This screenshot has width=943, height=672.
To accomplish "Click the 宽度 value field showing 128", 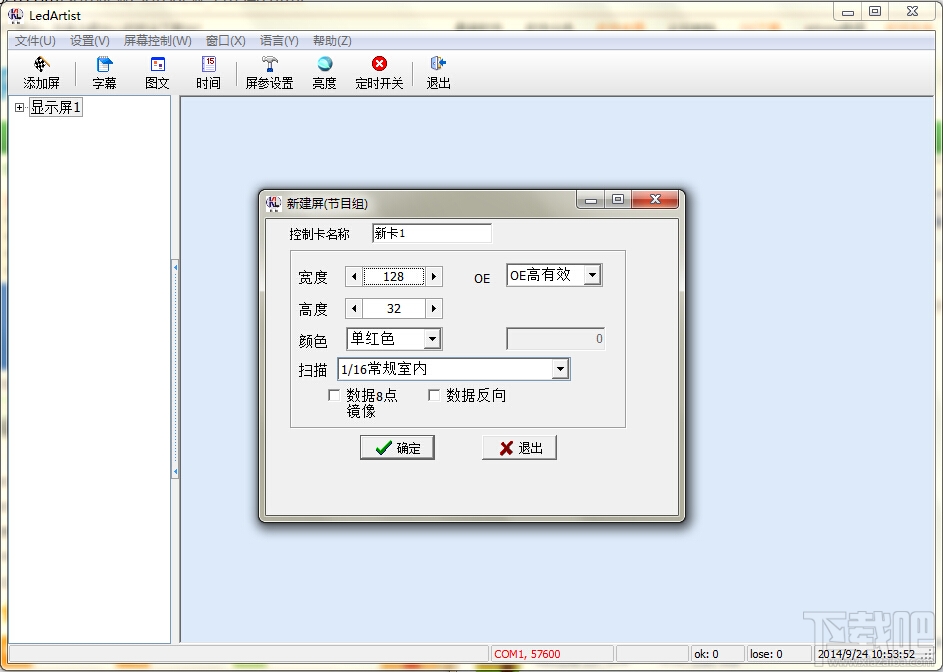I will (x=394, y=276).
